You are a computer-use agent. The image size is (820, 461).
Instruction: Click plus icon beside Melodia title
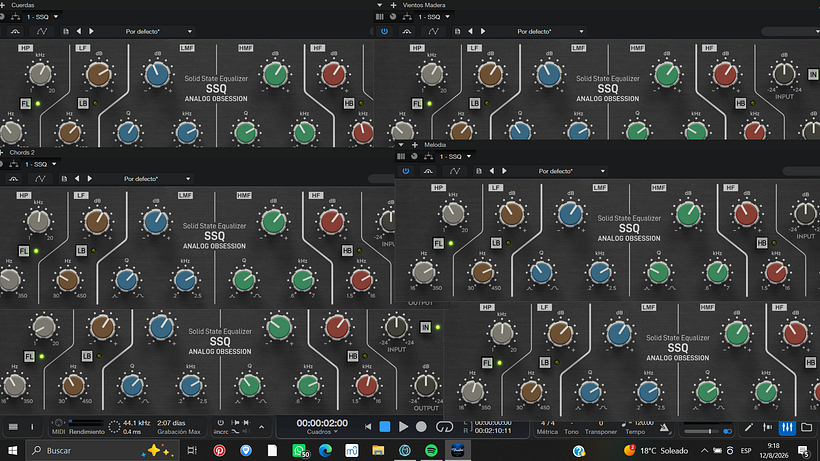pos(415,145)
